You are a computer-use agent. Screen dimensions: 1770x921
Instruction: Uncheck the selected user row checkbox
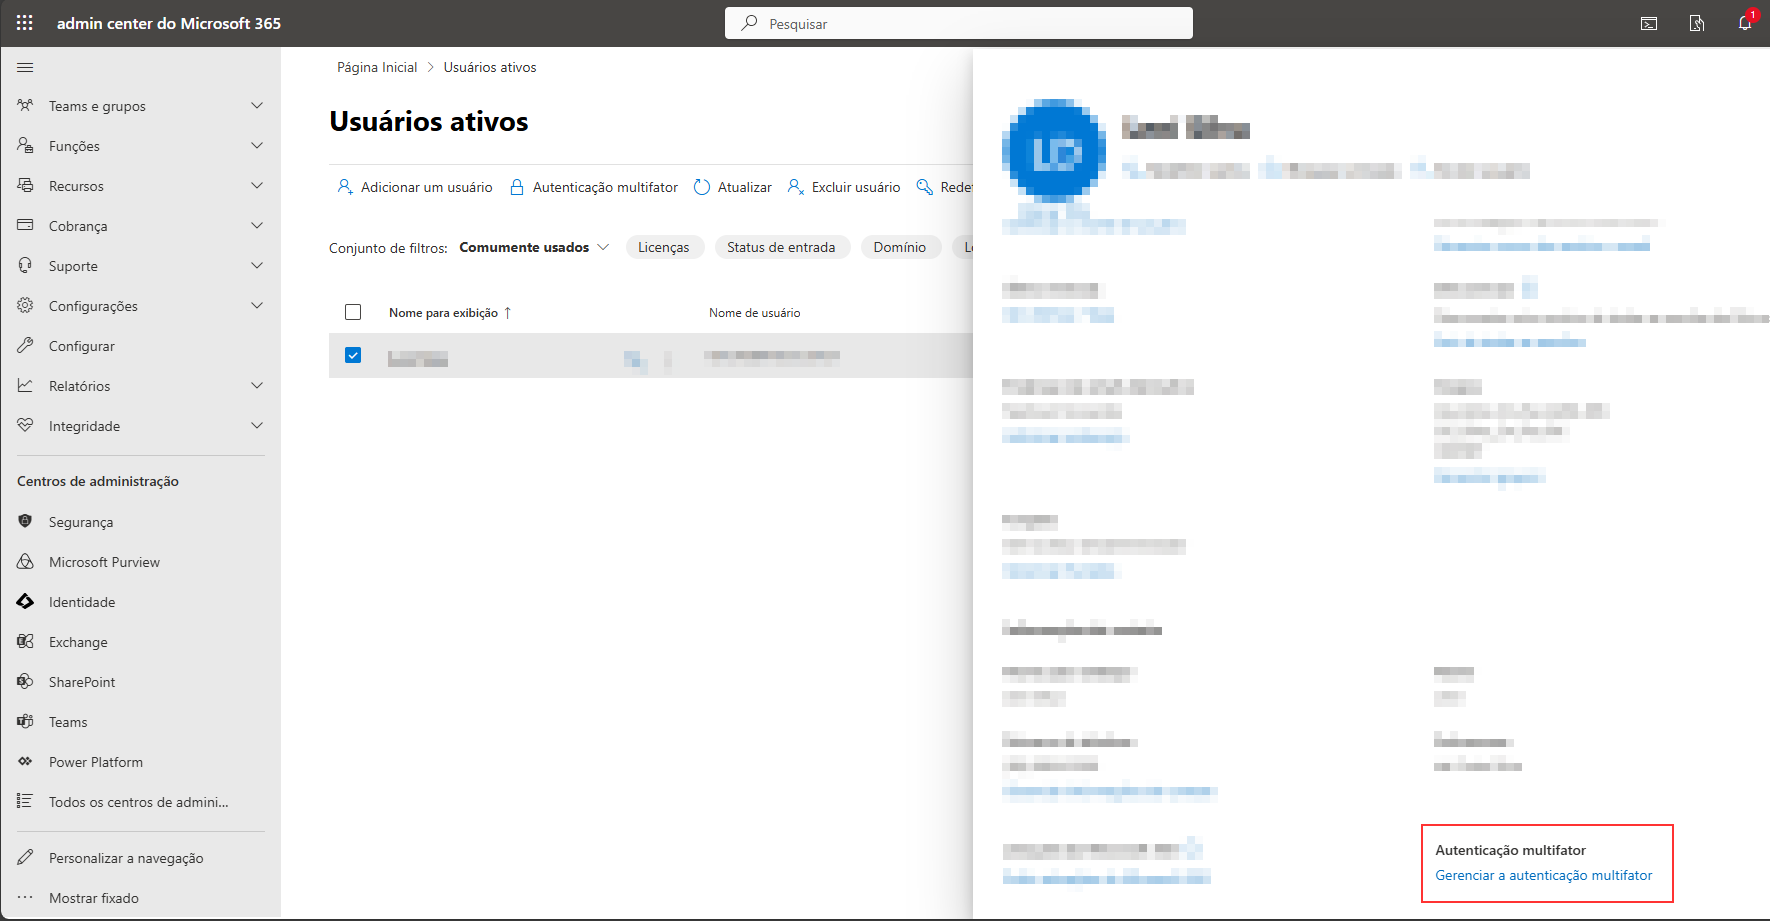[x=353, y=355]
